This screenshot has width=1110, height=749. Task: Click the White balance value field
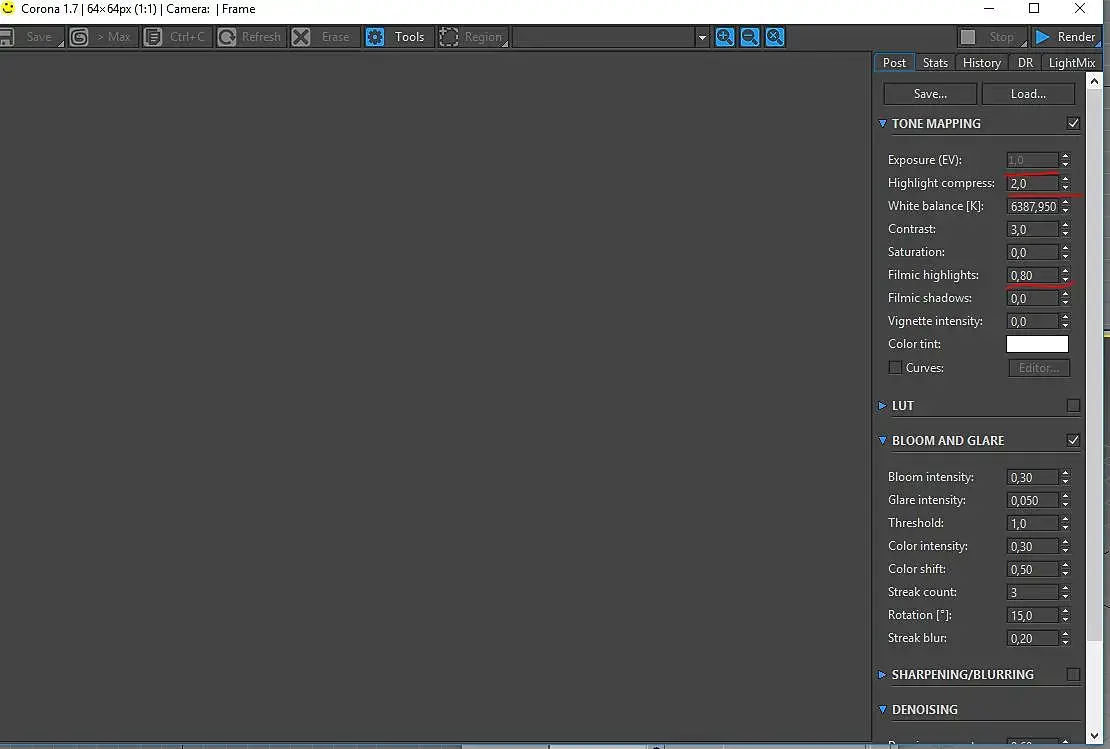point(1033,206)
